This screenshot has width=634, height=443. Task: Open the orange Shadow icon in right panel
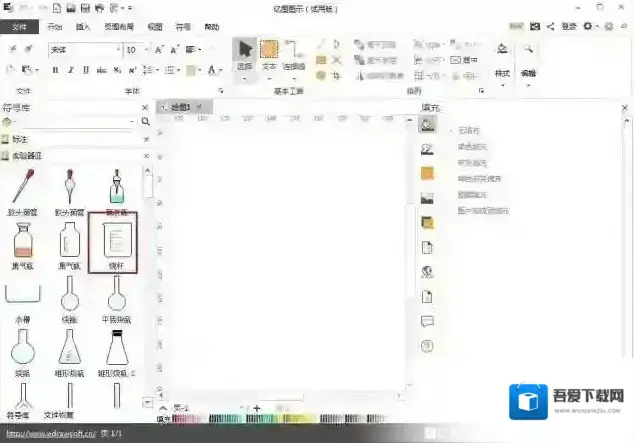[x=427, y=173]
